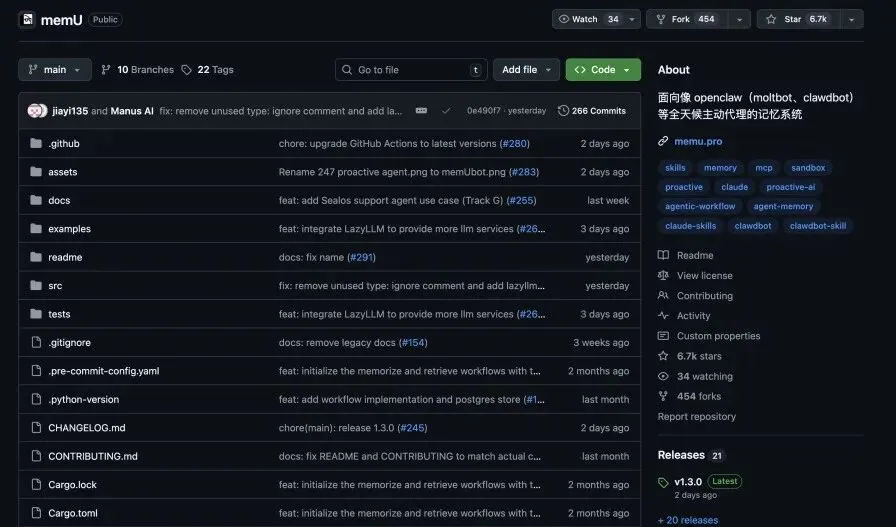Visit the memu.pro website link
The height and width of the screenshot is (527, 896).
coord(698,141)
